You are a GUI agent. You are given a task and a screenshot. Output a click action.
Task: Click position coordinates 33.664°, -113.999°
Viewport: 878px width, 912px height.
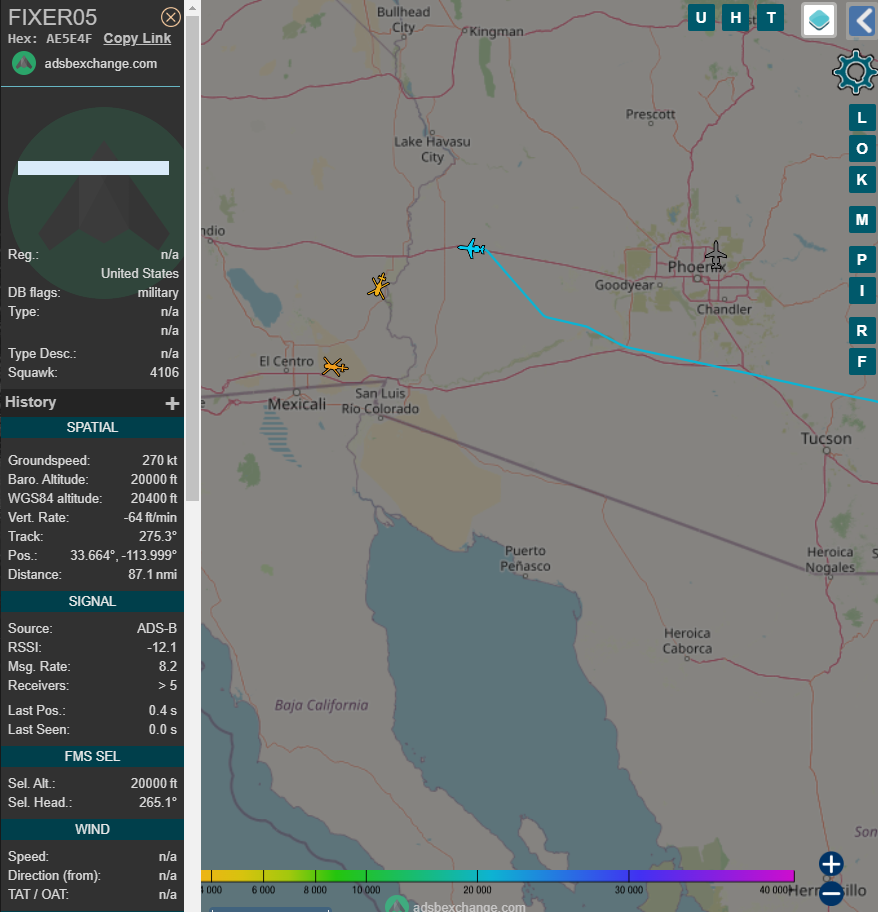pyautogui.click(x=123, y=555)
